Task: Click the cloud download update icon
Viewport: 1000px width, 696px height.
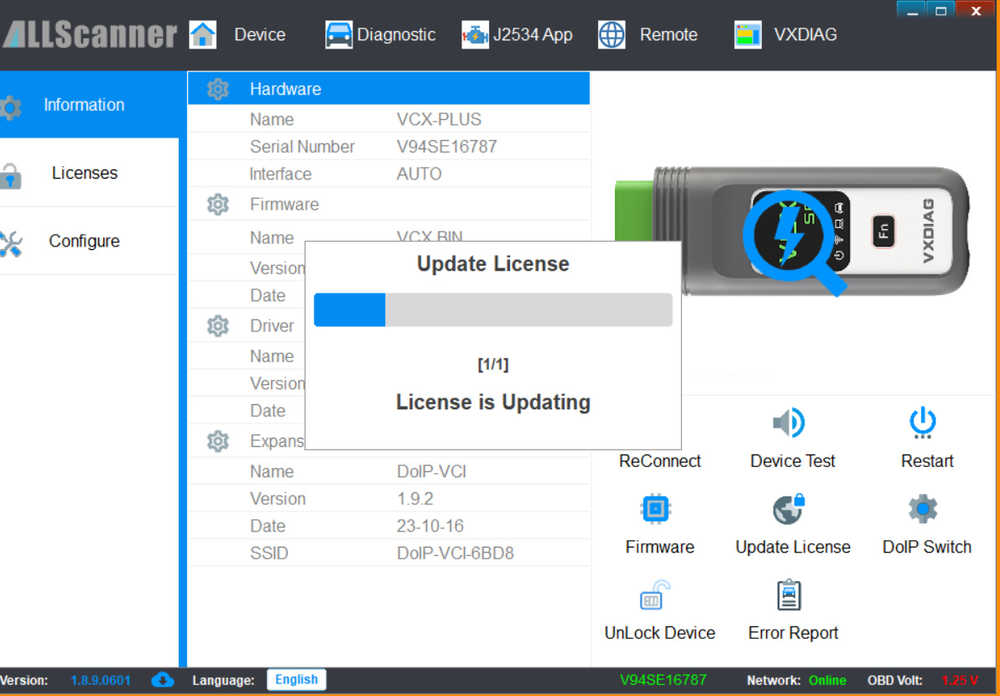Action: [163, 680]
